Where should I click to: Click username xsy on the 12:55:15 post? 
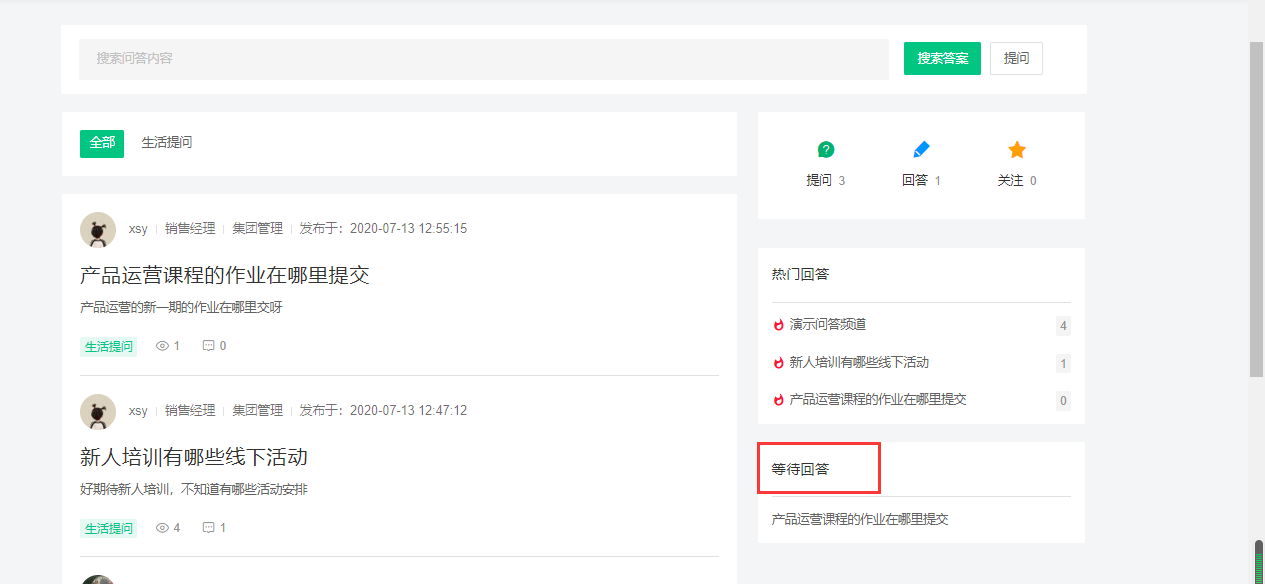[138, 229]
